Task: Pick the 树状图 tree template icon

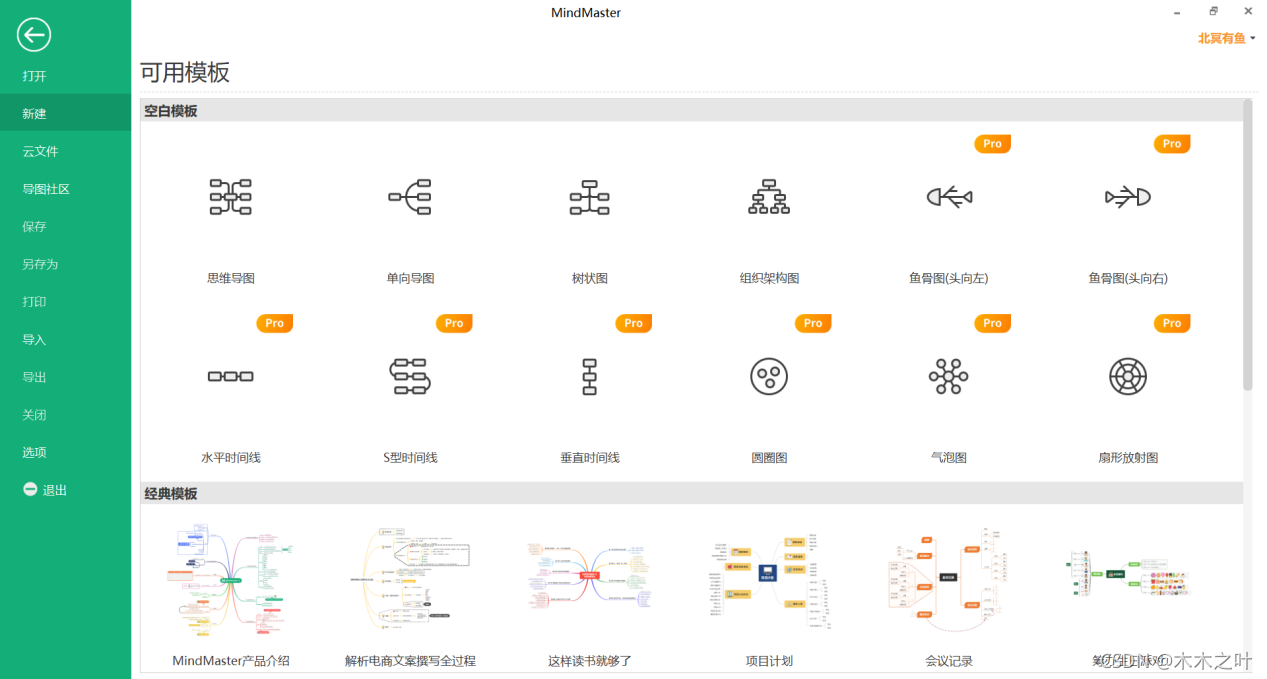Action: coord(589,197)
